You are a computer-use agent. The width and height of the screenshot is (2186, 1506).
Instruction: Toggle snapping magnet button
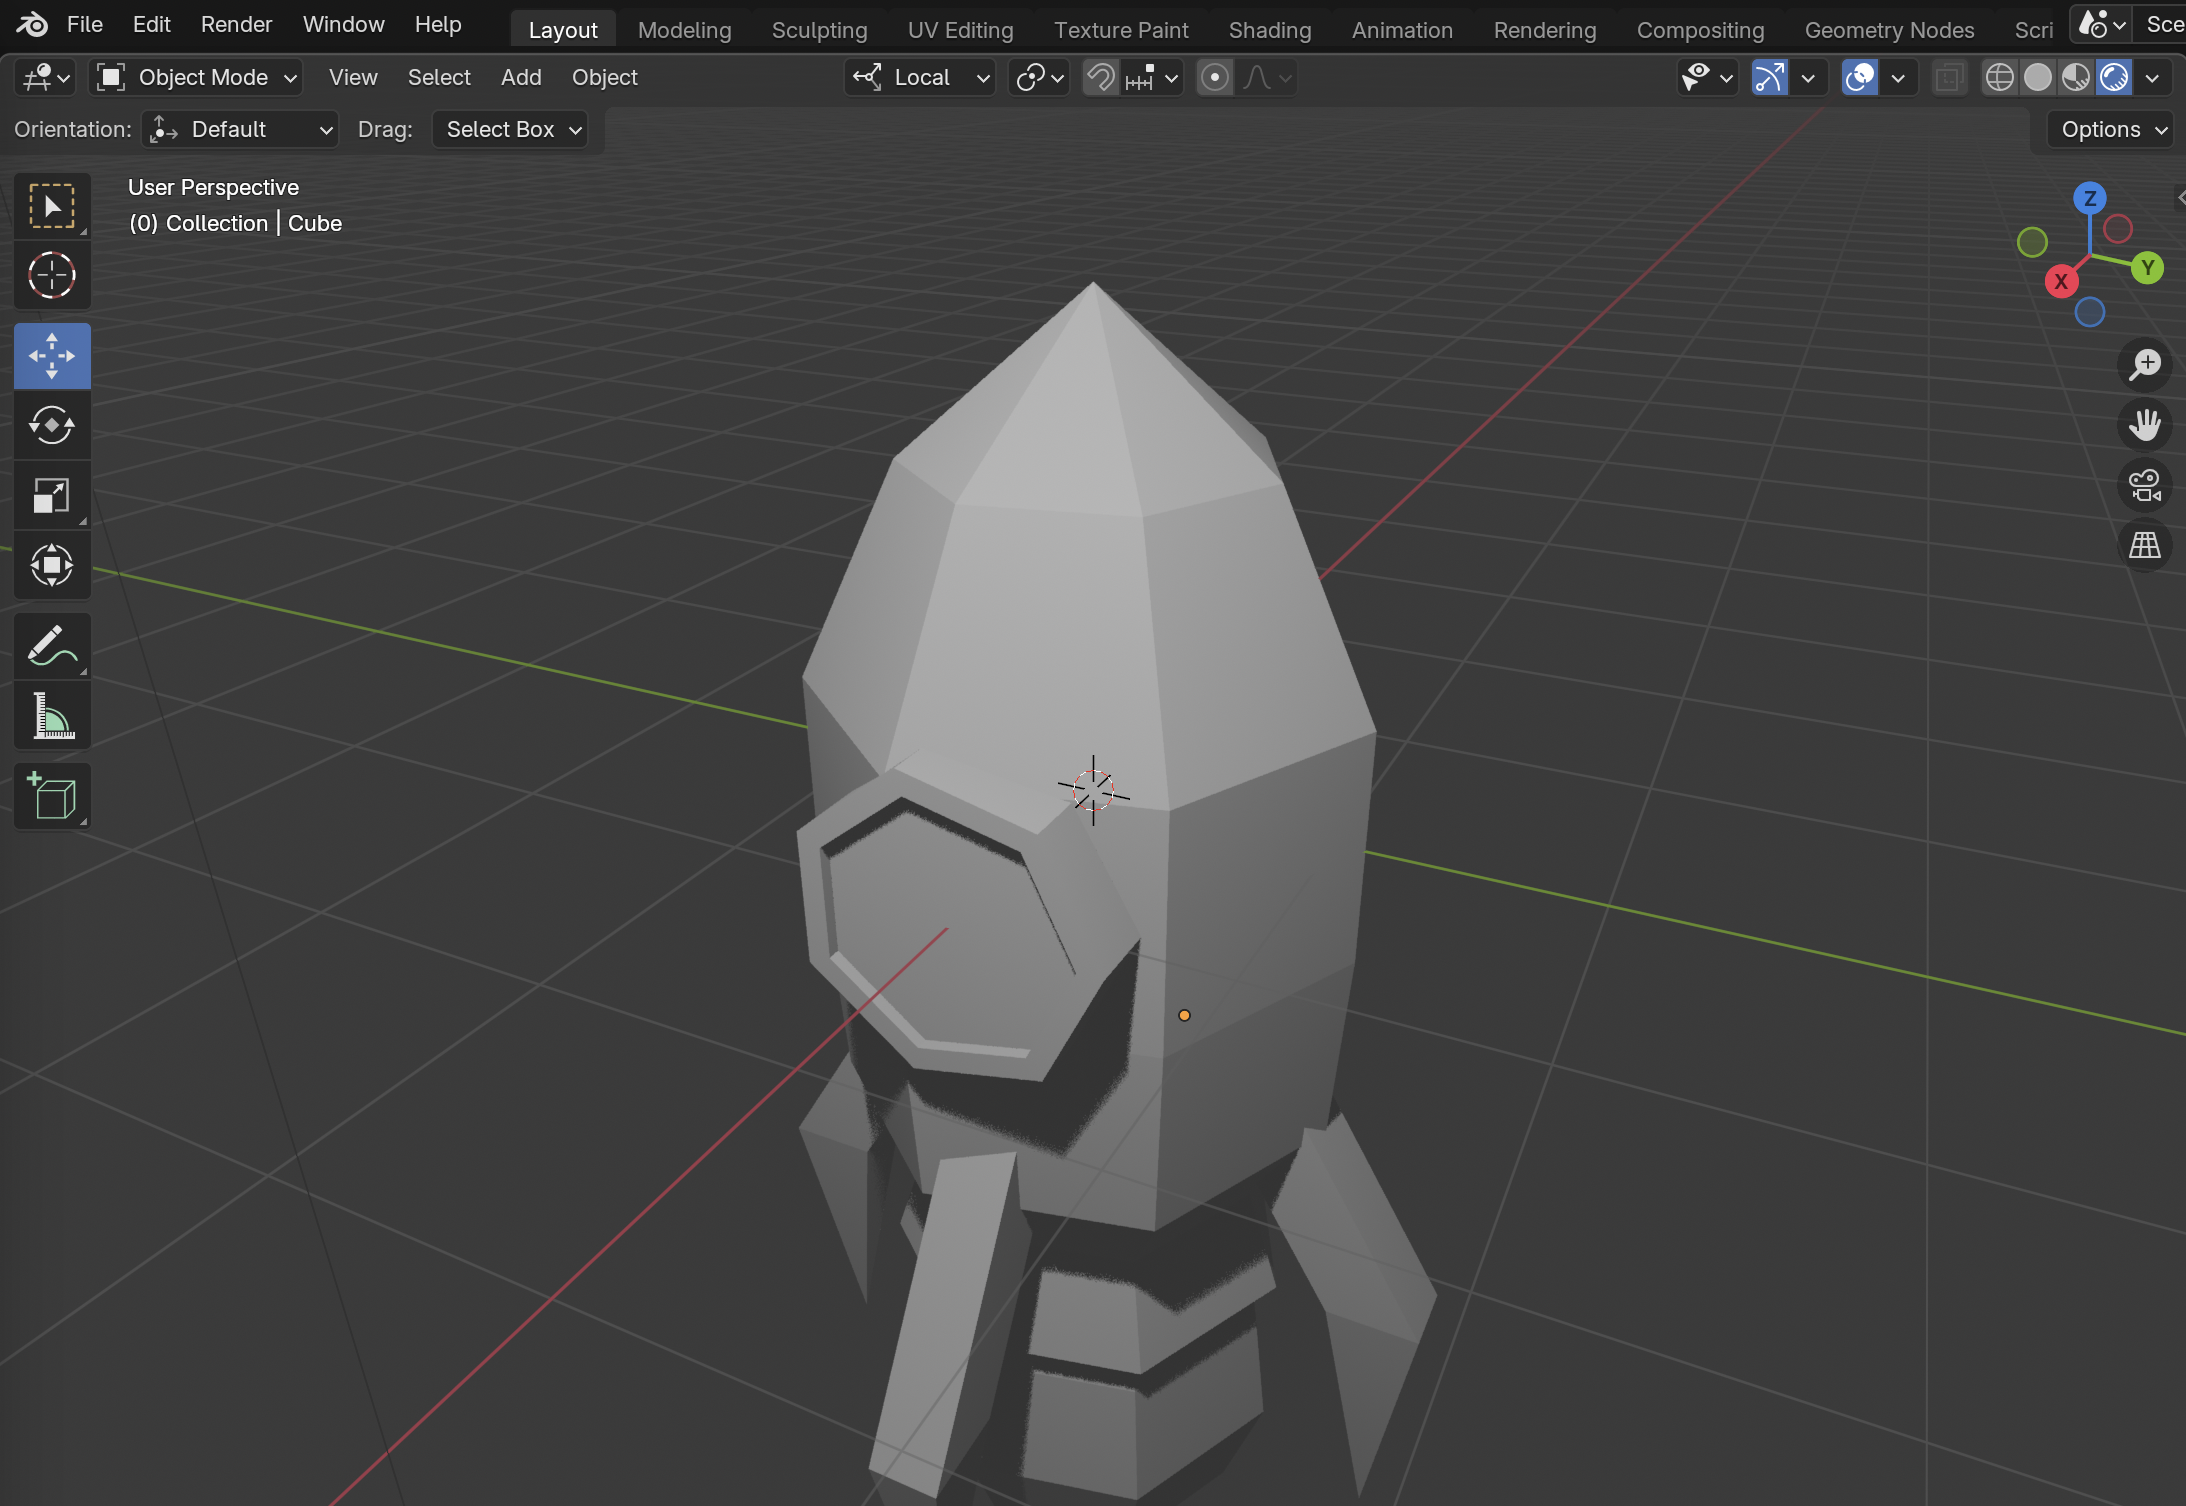[1101, 77]
